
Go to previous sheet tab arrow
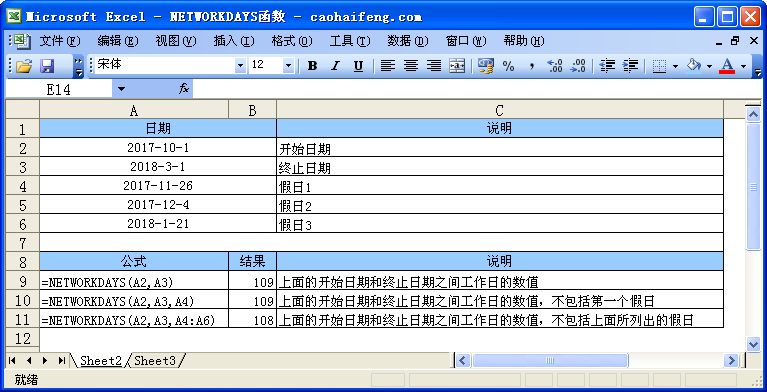tap(29, 361)
